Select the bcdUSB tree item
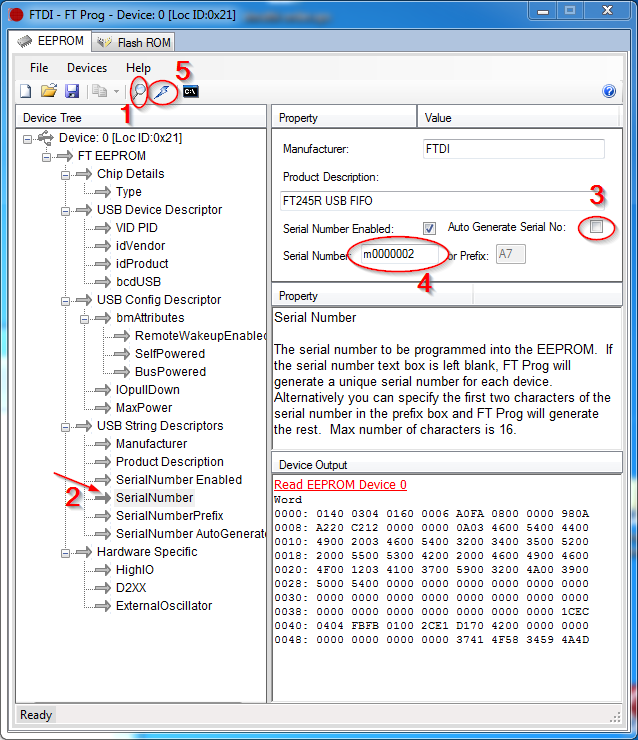Screen dimensions: 638x740 tap(138, 282)
